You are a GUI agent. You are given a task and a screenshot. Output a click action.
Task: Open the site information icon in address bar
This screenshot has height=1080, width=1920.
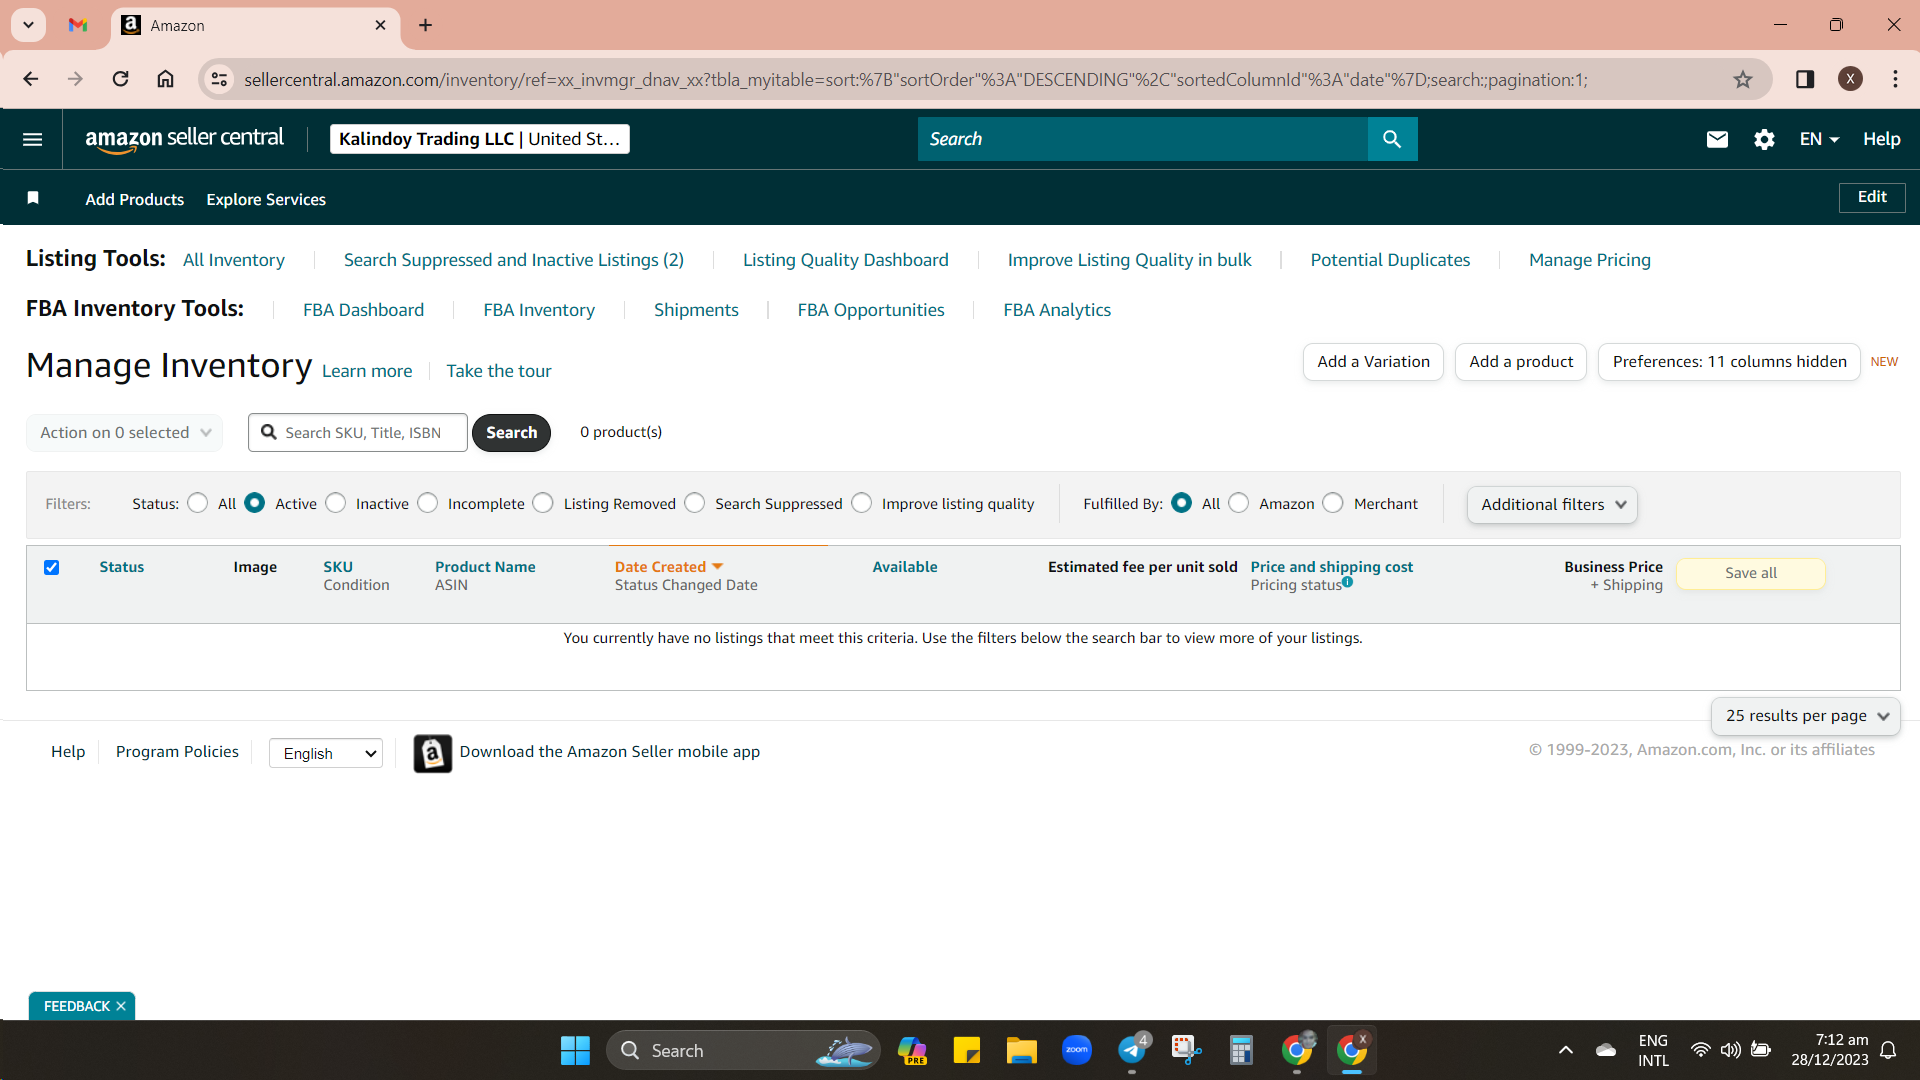220,79
